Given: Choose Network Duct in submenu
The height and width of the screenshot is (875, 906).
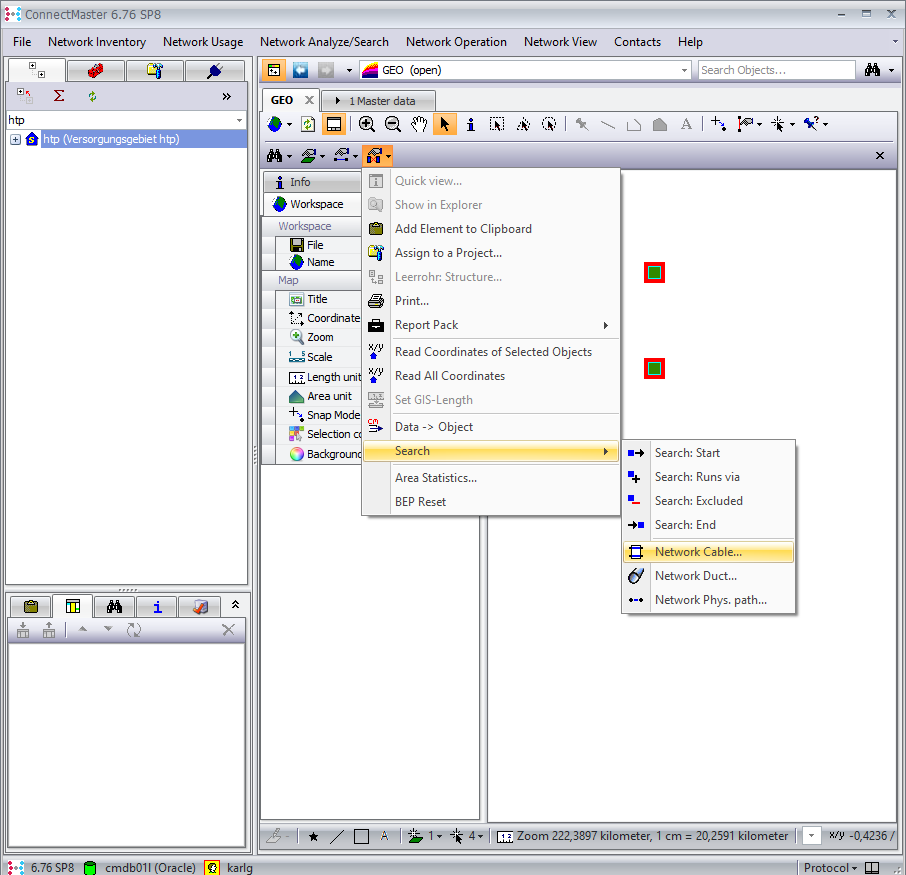Looking at the screenshot, I should coord(708,576).
